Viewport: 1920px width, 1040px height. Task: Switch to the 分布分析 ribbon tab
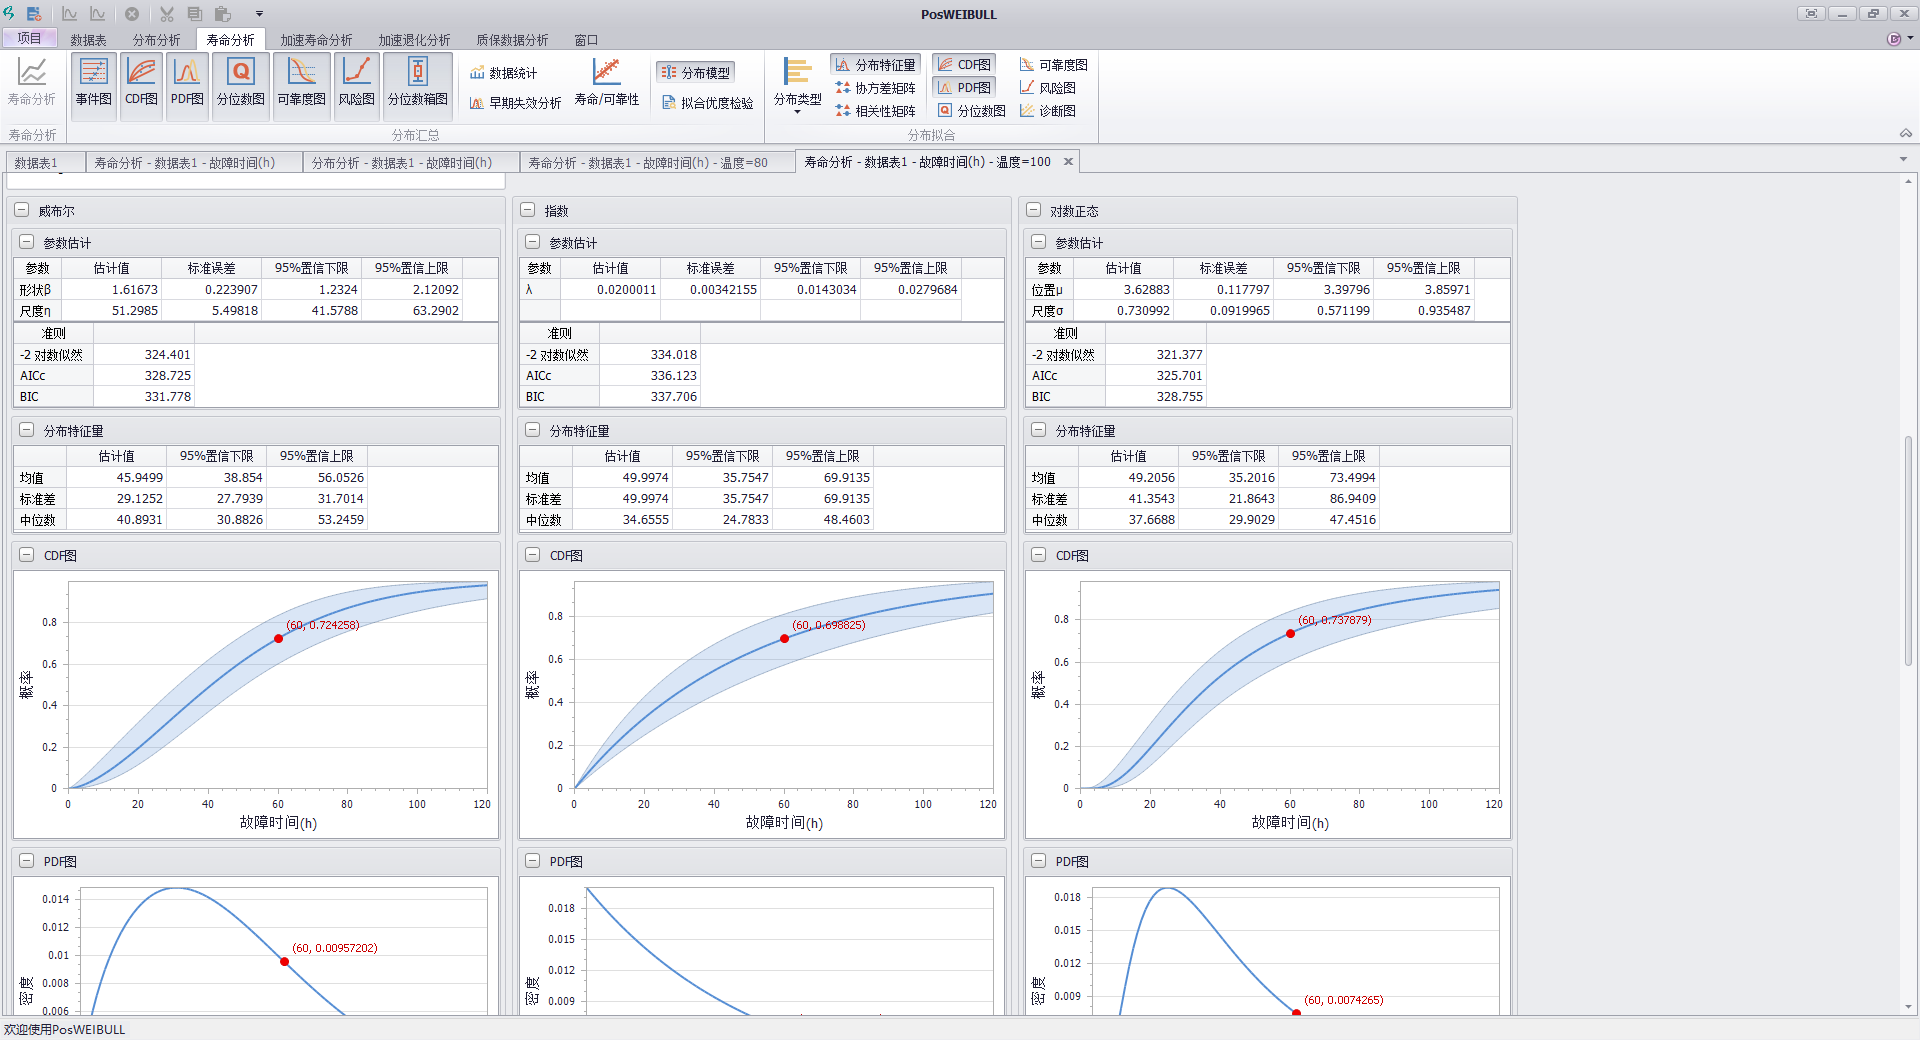pyautogui.click(x=157, y=40)
